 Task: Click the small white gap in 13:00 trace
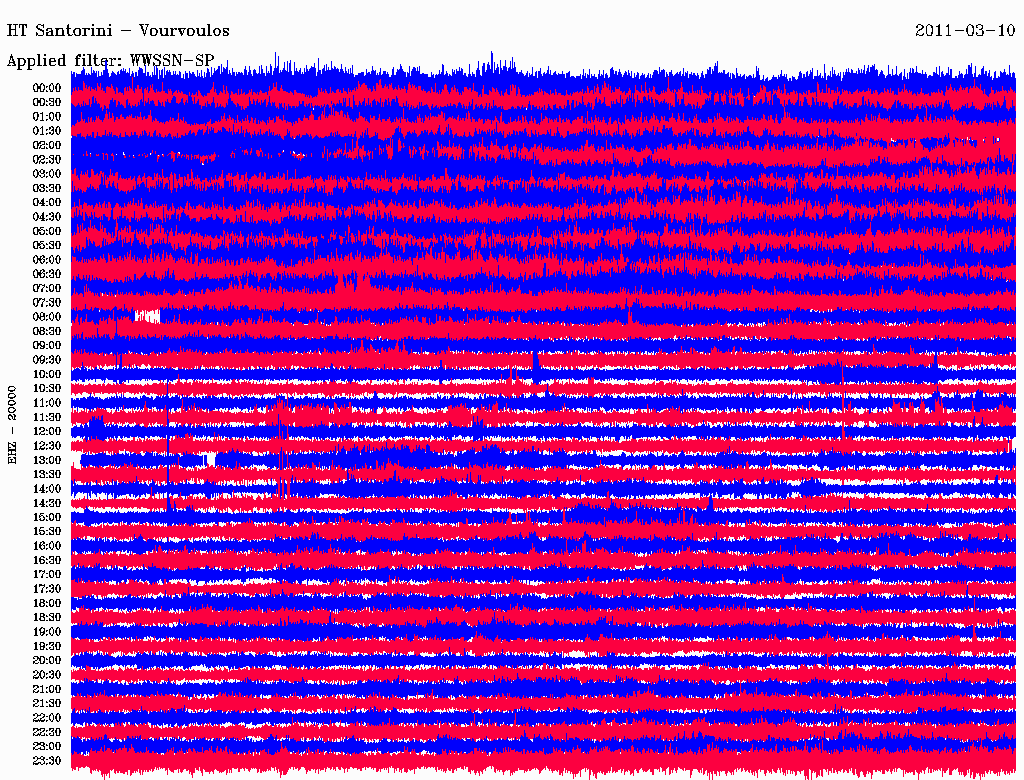click(x=210, y=459)
